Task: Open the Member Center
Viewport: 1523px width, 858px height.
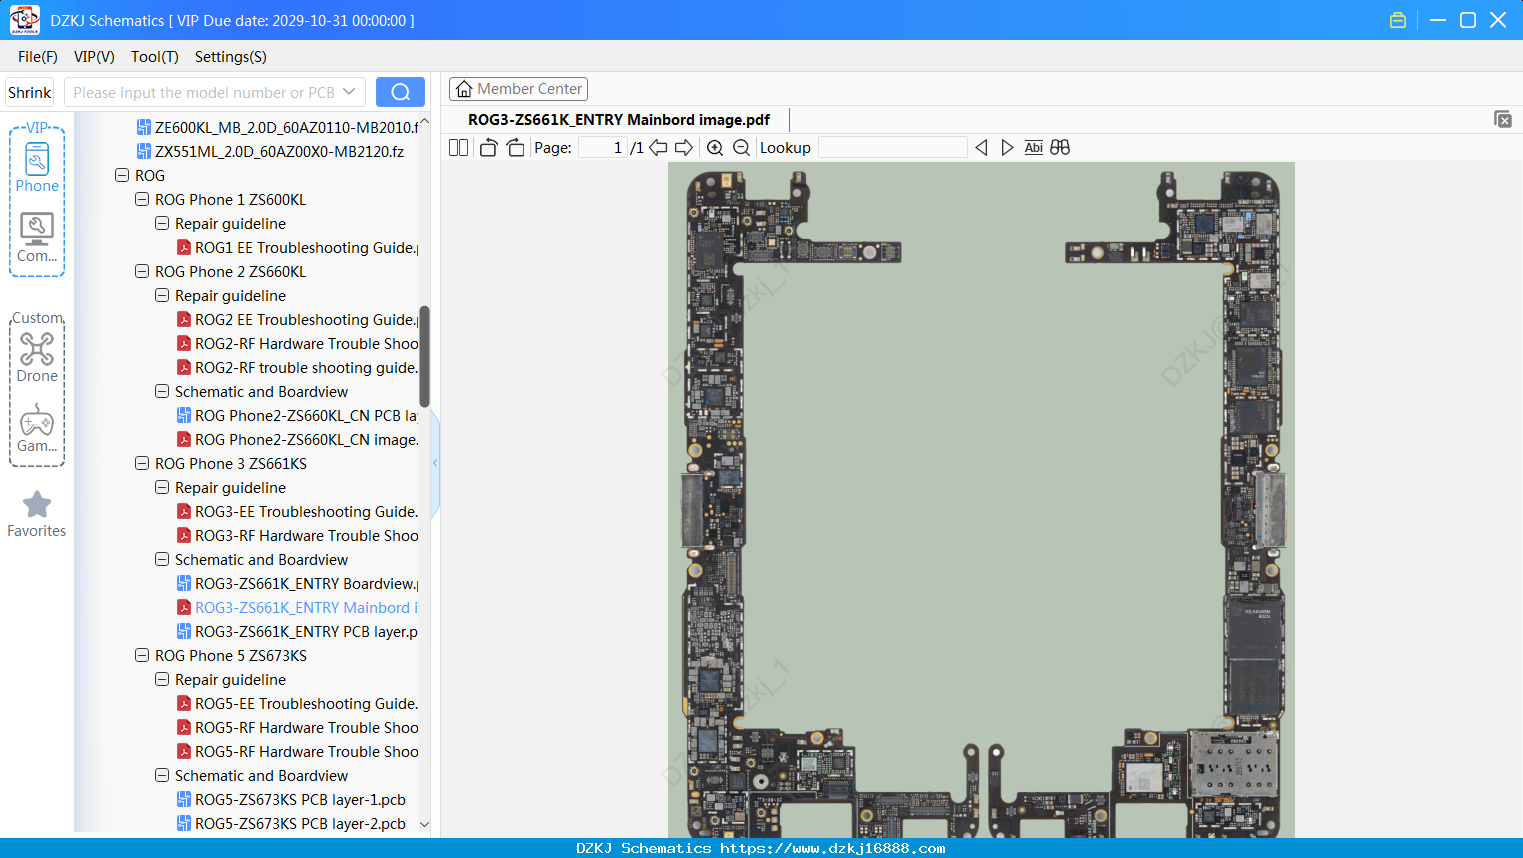Action: [x=518, y=89]
